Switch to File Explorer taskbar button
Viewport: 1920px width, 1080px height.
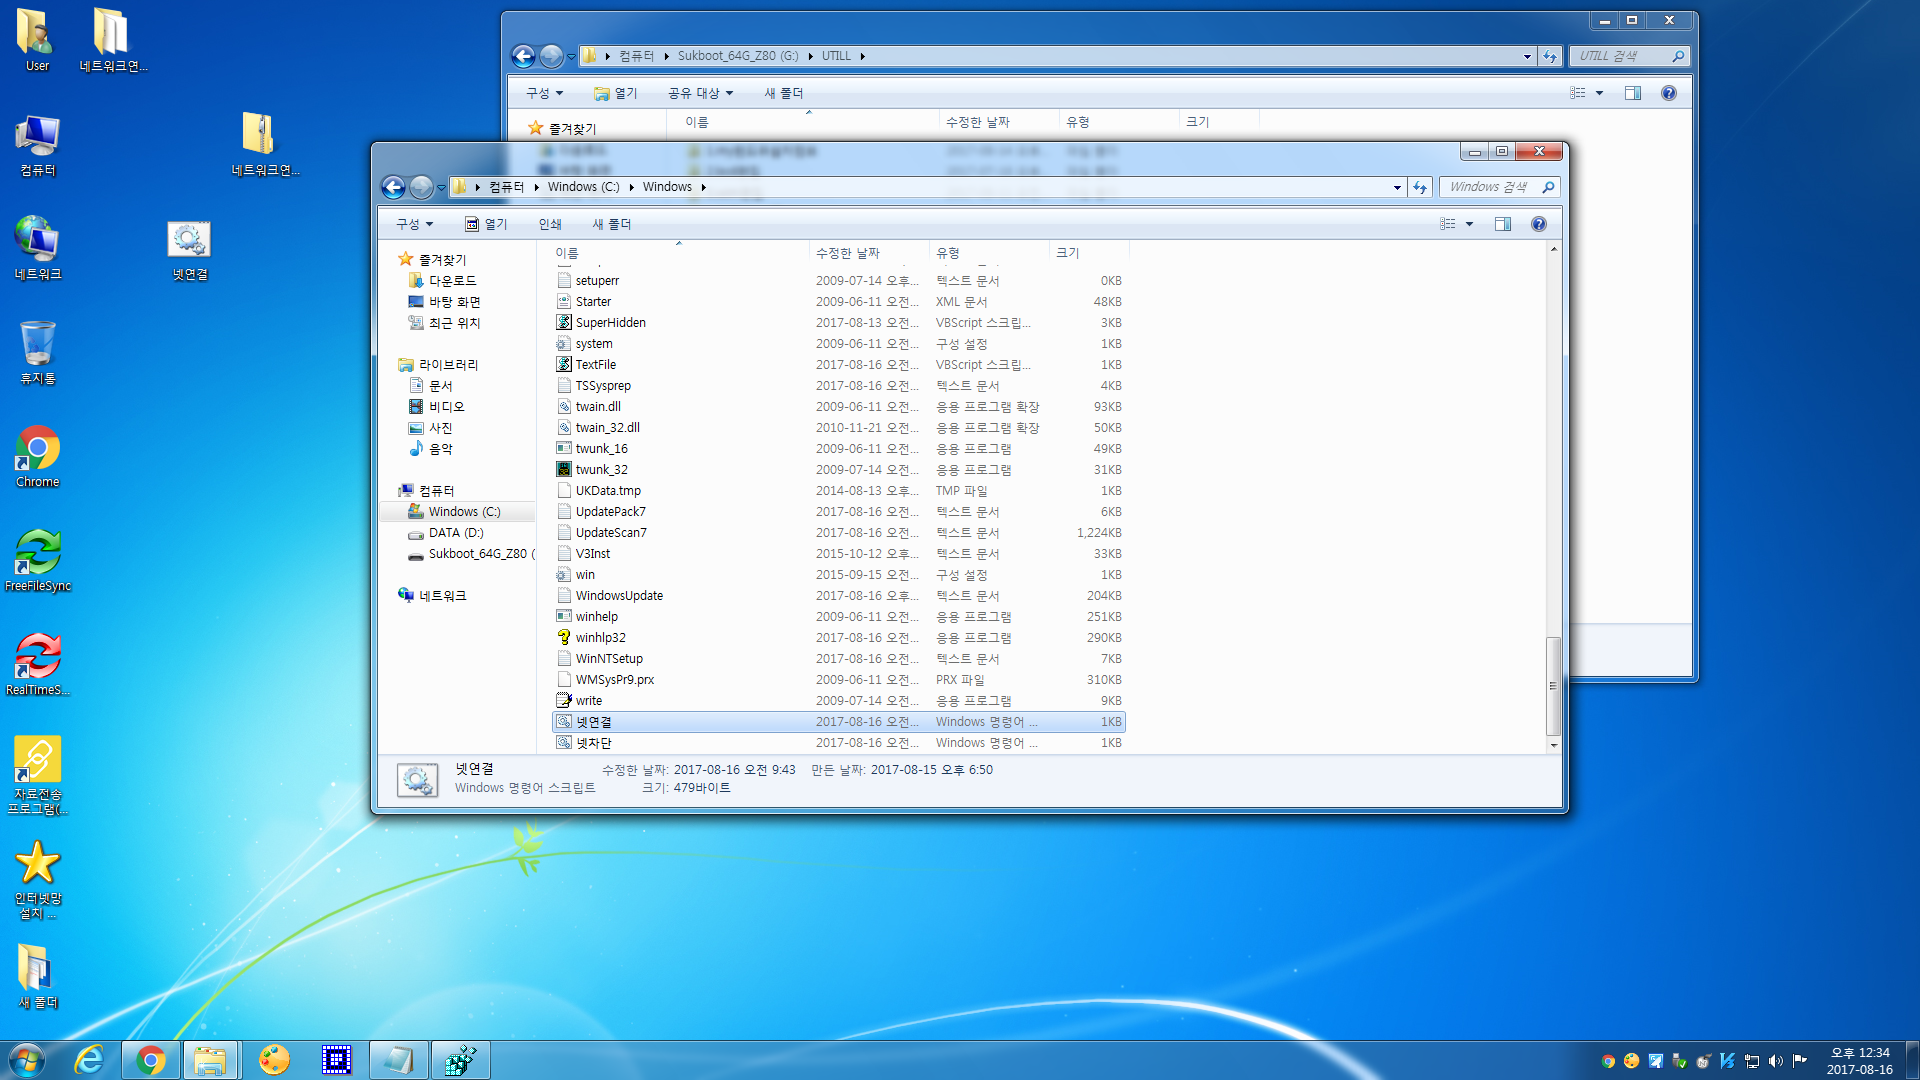tap(211, 1060)
